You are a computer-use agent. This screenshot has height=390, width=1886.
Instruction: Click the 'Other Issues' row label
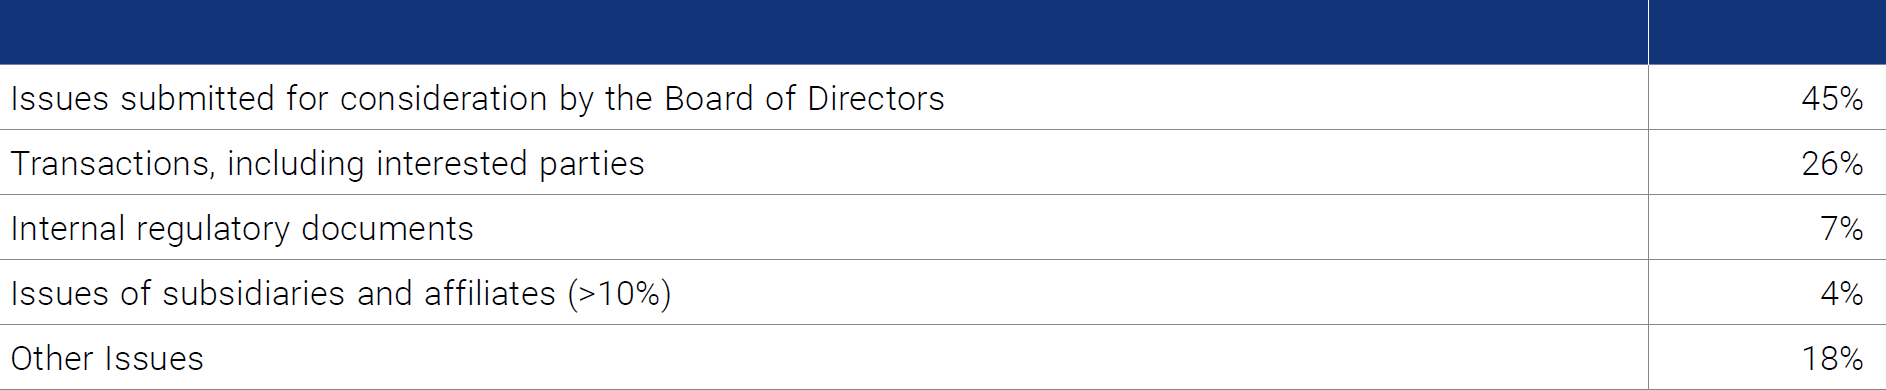(107, 359)
